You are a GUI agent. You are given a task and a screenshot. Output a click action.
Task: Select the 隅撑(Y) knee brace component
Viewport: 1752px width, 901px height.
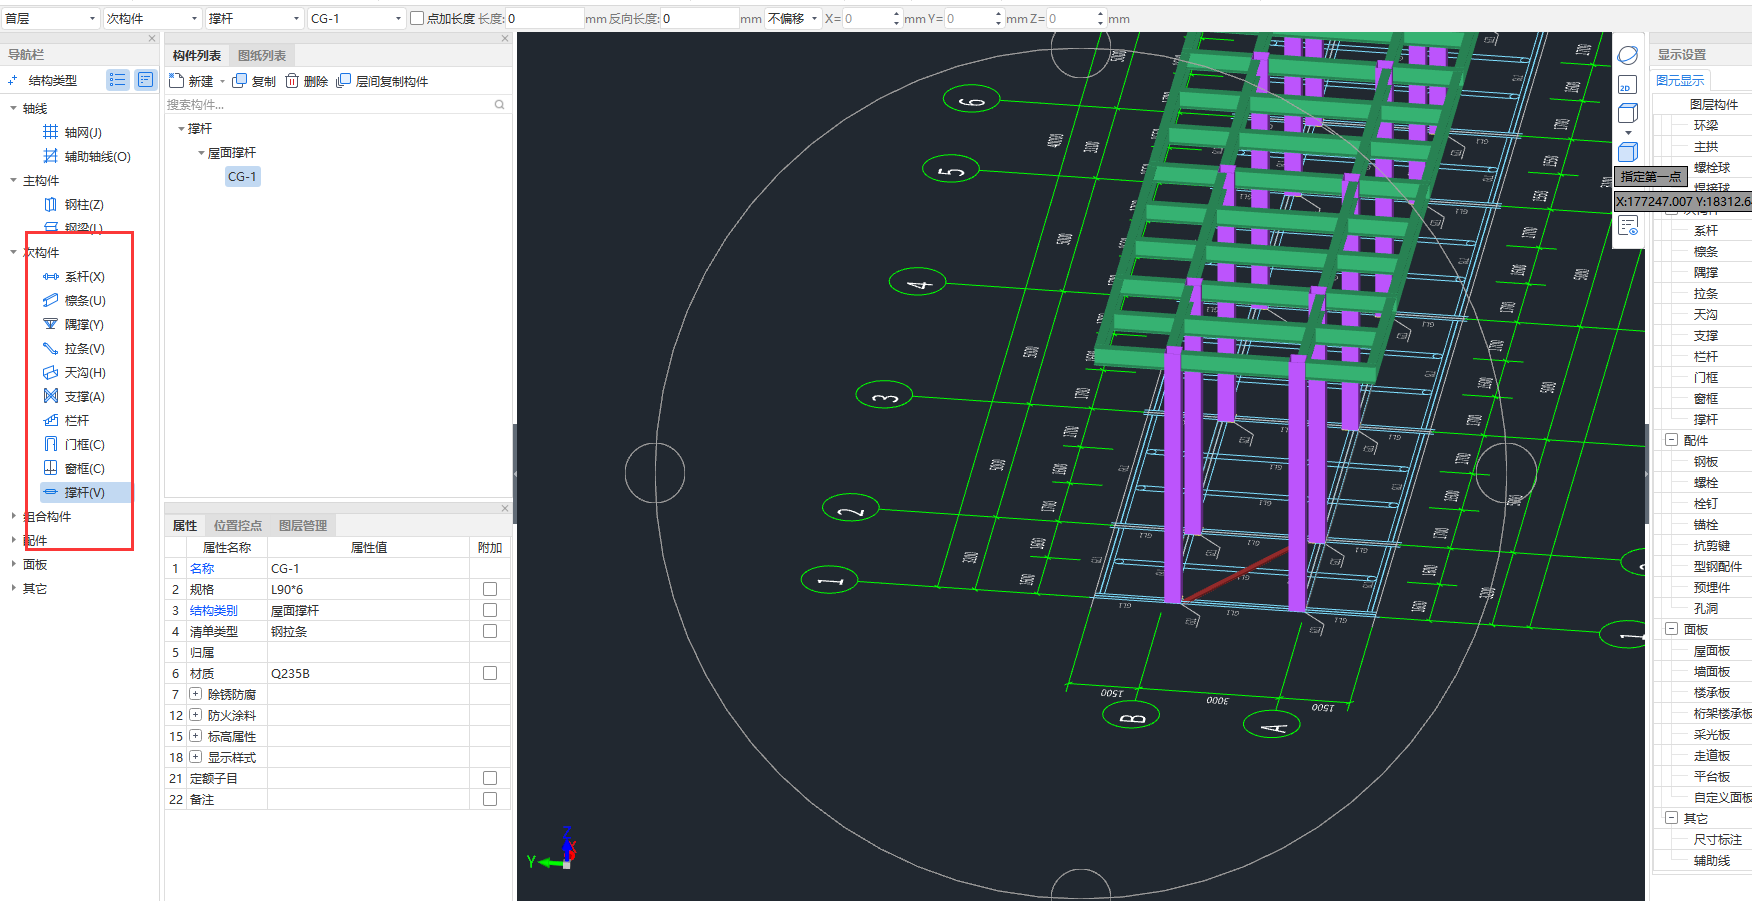point(73,324)
